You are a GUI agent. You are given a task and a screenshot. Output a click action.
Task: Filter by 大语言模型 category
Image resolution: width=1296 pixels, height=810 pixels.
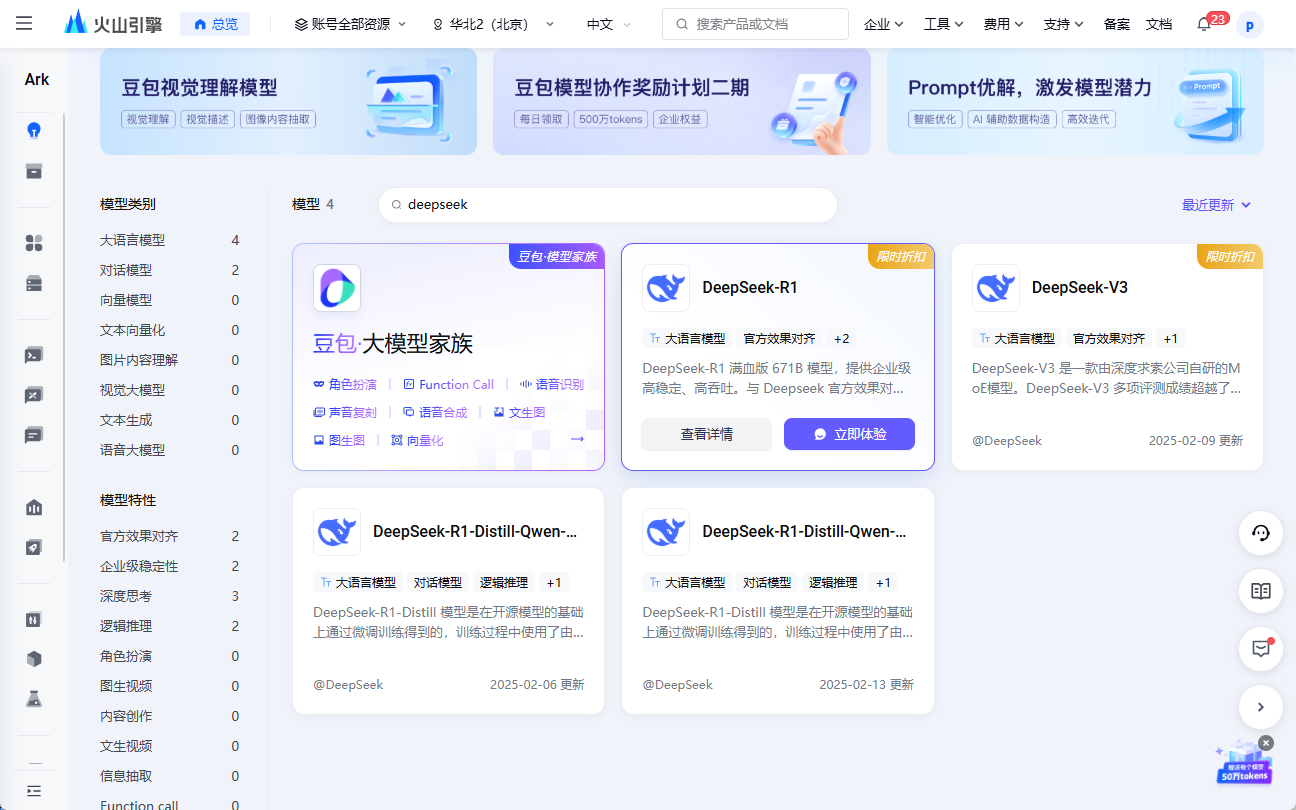tap(170, 240)
